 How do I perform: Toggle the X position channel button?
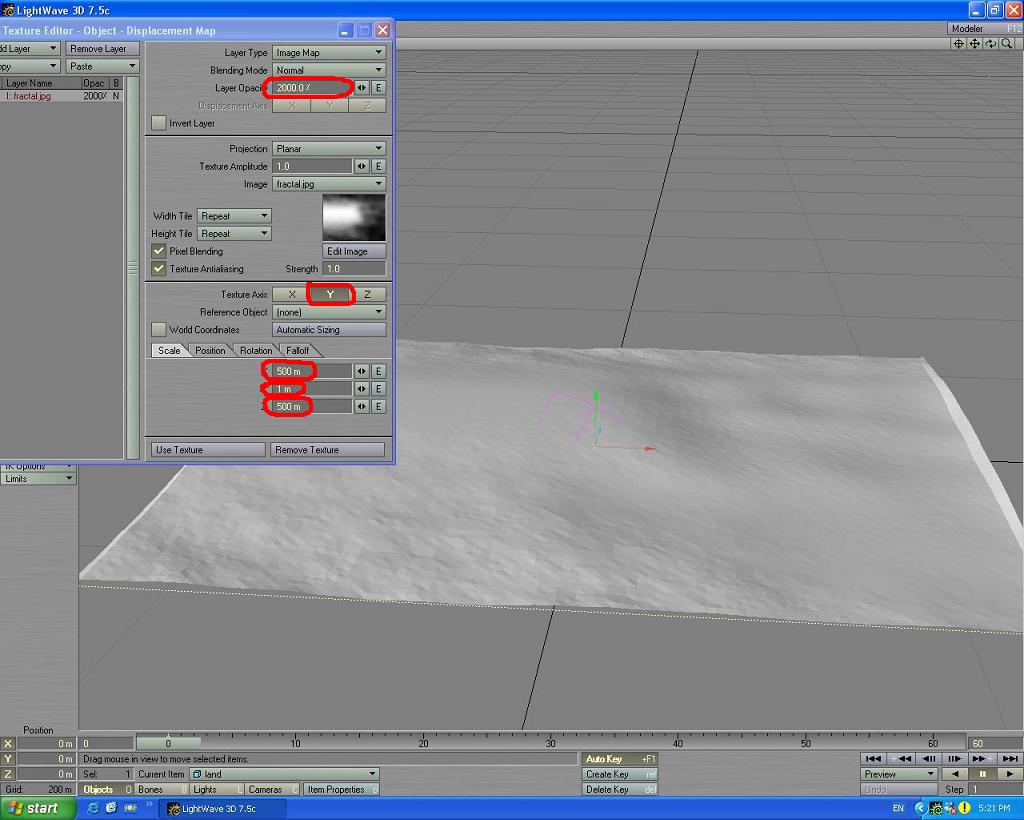8,744
